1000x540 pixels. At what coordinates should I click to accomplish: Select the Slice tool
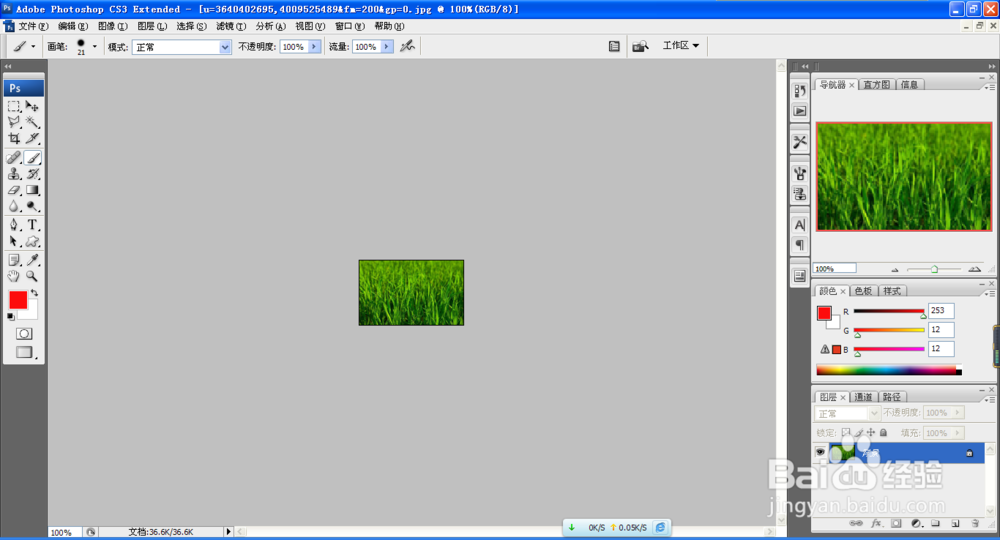pyautogui.click(x=33, y=138)
